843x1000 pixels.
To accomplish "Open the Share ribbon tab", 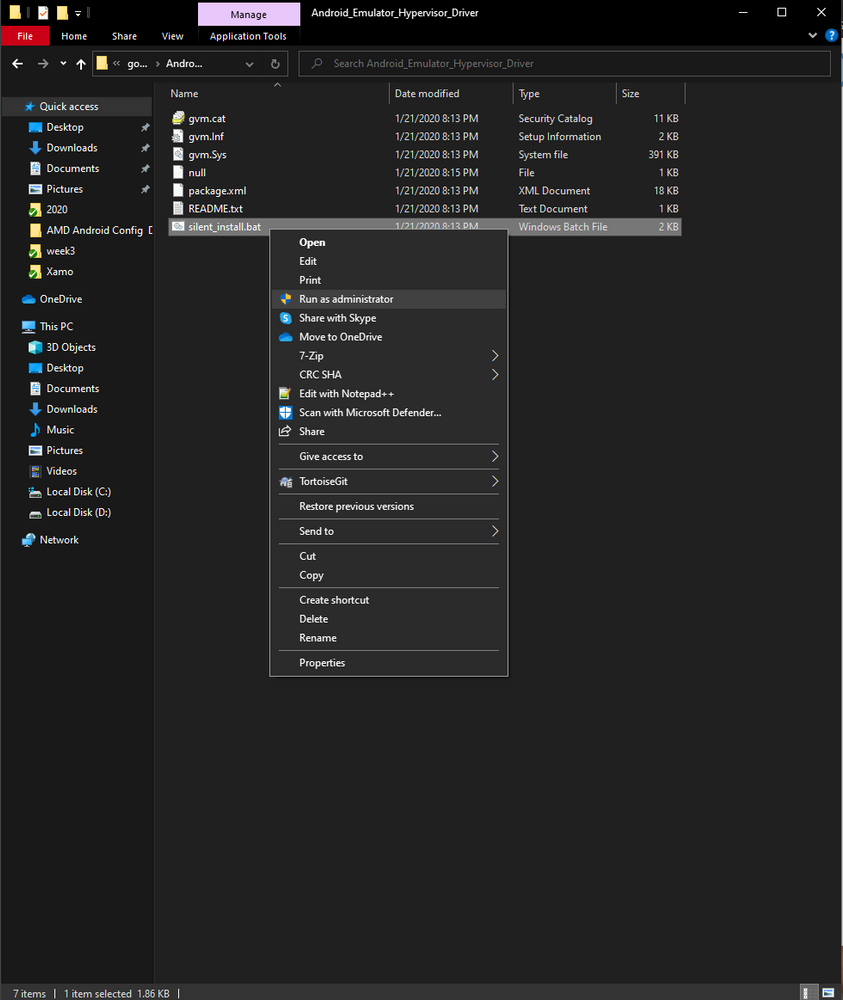I will tap(124, 36).
